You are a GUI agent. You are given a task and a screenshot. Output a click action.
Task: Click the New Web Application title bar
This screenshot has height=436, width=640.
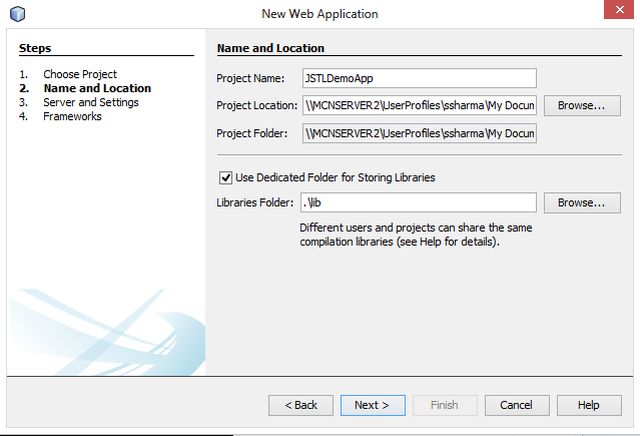(320, 13)
